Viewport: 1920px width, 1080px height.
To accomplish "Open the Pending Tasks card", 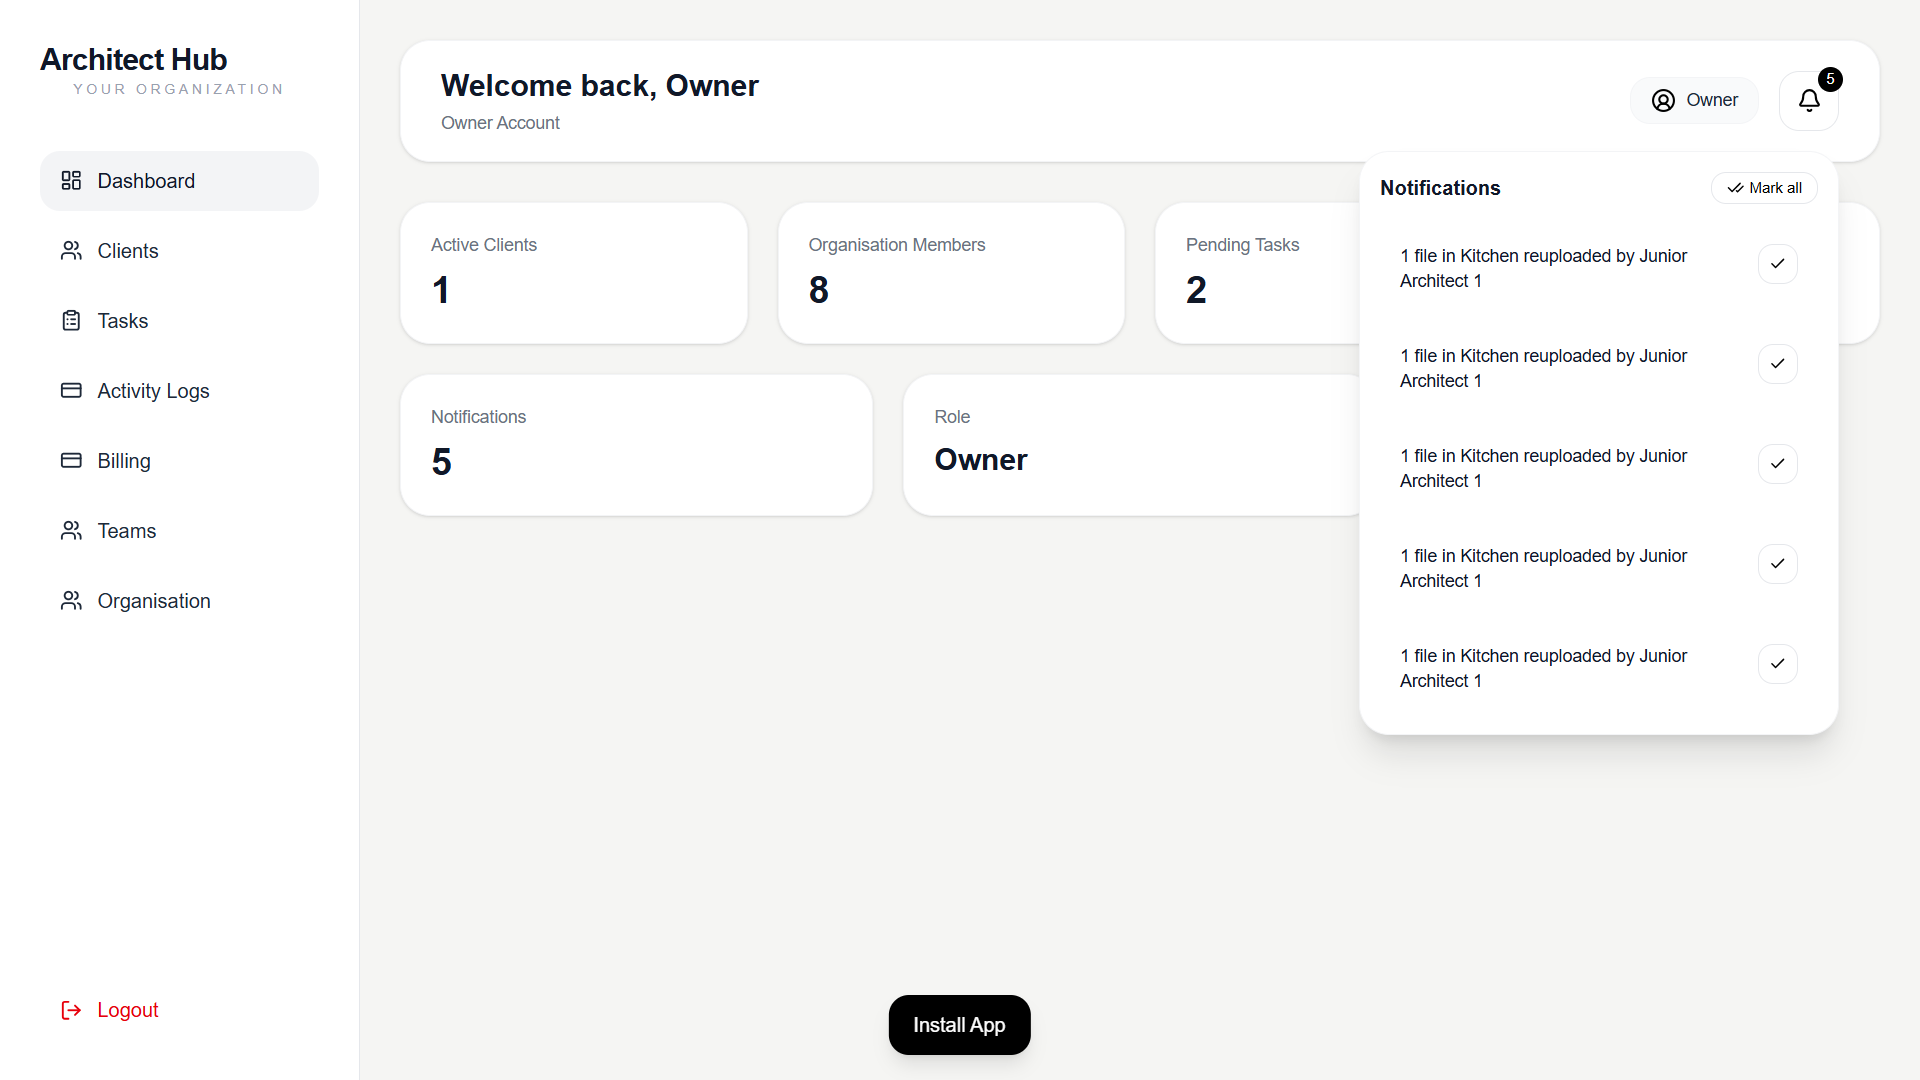I will (1258, 273).
